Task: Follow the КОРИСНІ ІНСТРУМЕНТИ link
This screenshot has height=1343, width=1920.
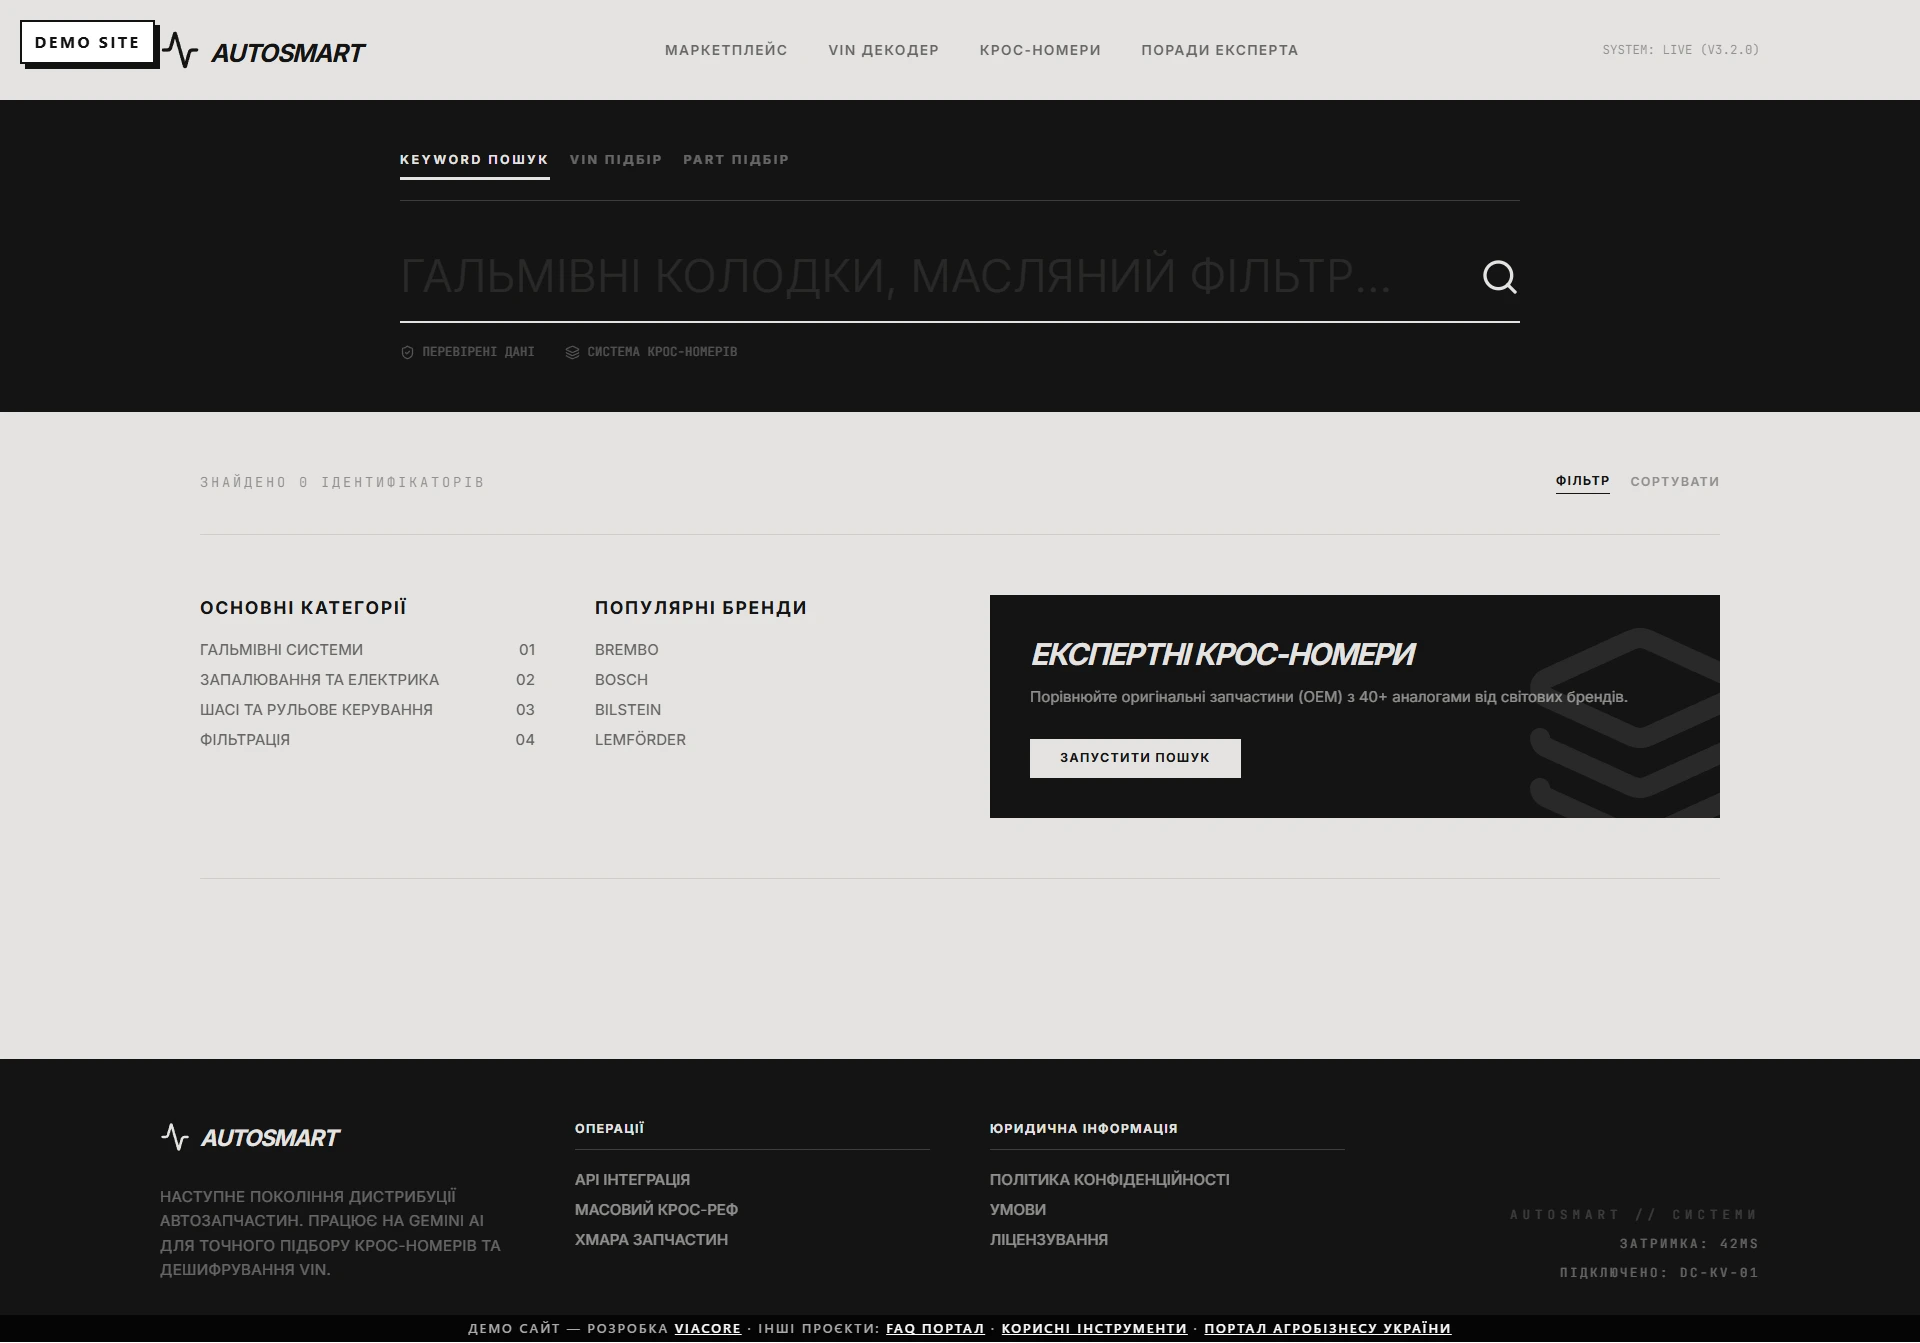Action: pos(1094,1329)
